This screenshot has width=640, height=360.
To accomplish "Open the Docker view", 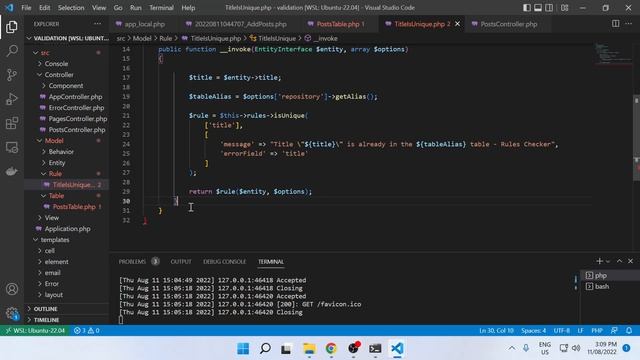I will point(12,171).
